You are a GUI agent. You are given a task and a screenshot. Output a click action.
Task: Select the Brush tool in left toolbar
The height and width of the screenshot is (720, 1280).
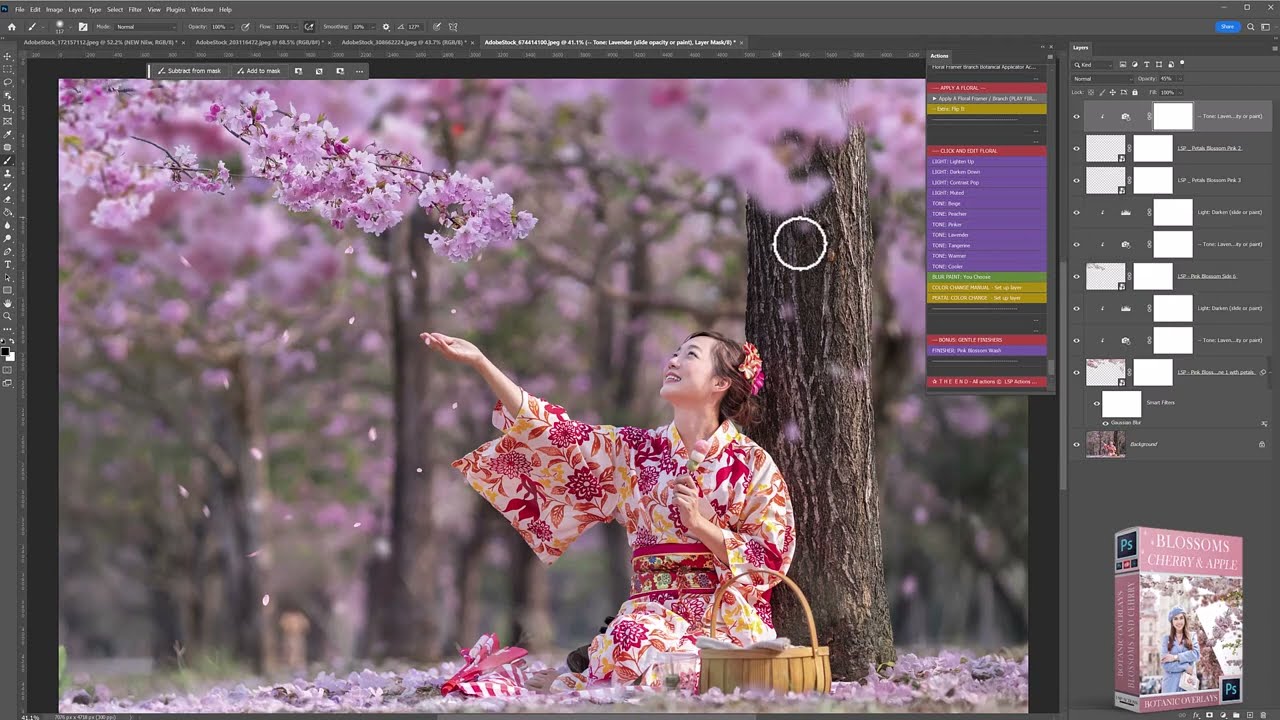point(8,160)
